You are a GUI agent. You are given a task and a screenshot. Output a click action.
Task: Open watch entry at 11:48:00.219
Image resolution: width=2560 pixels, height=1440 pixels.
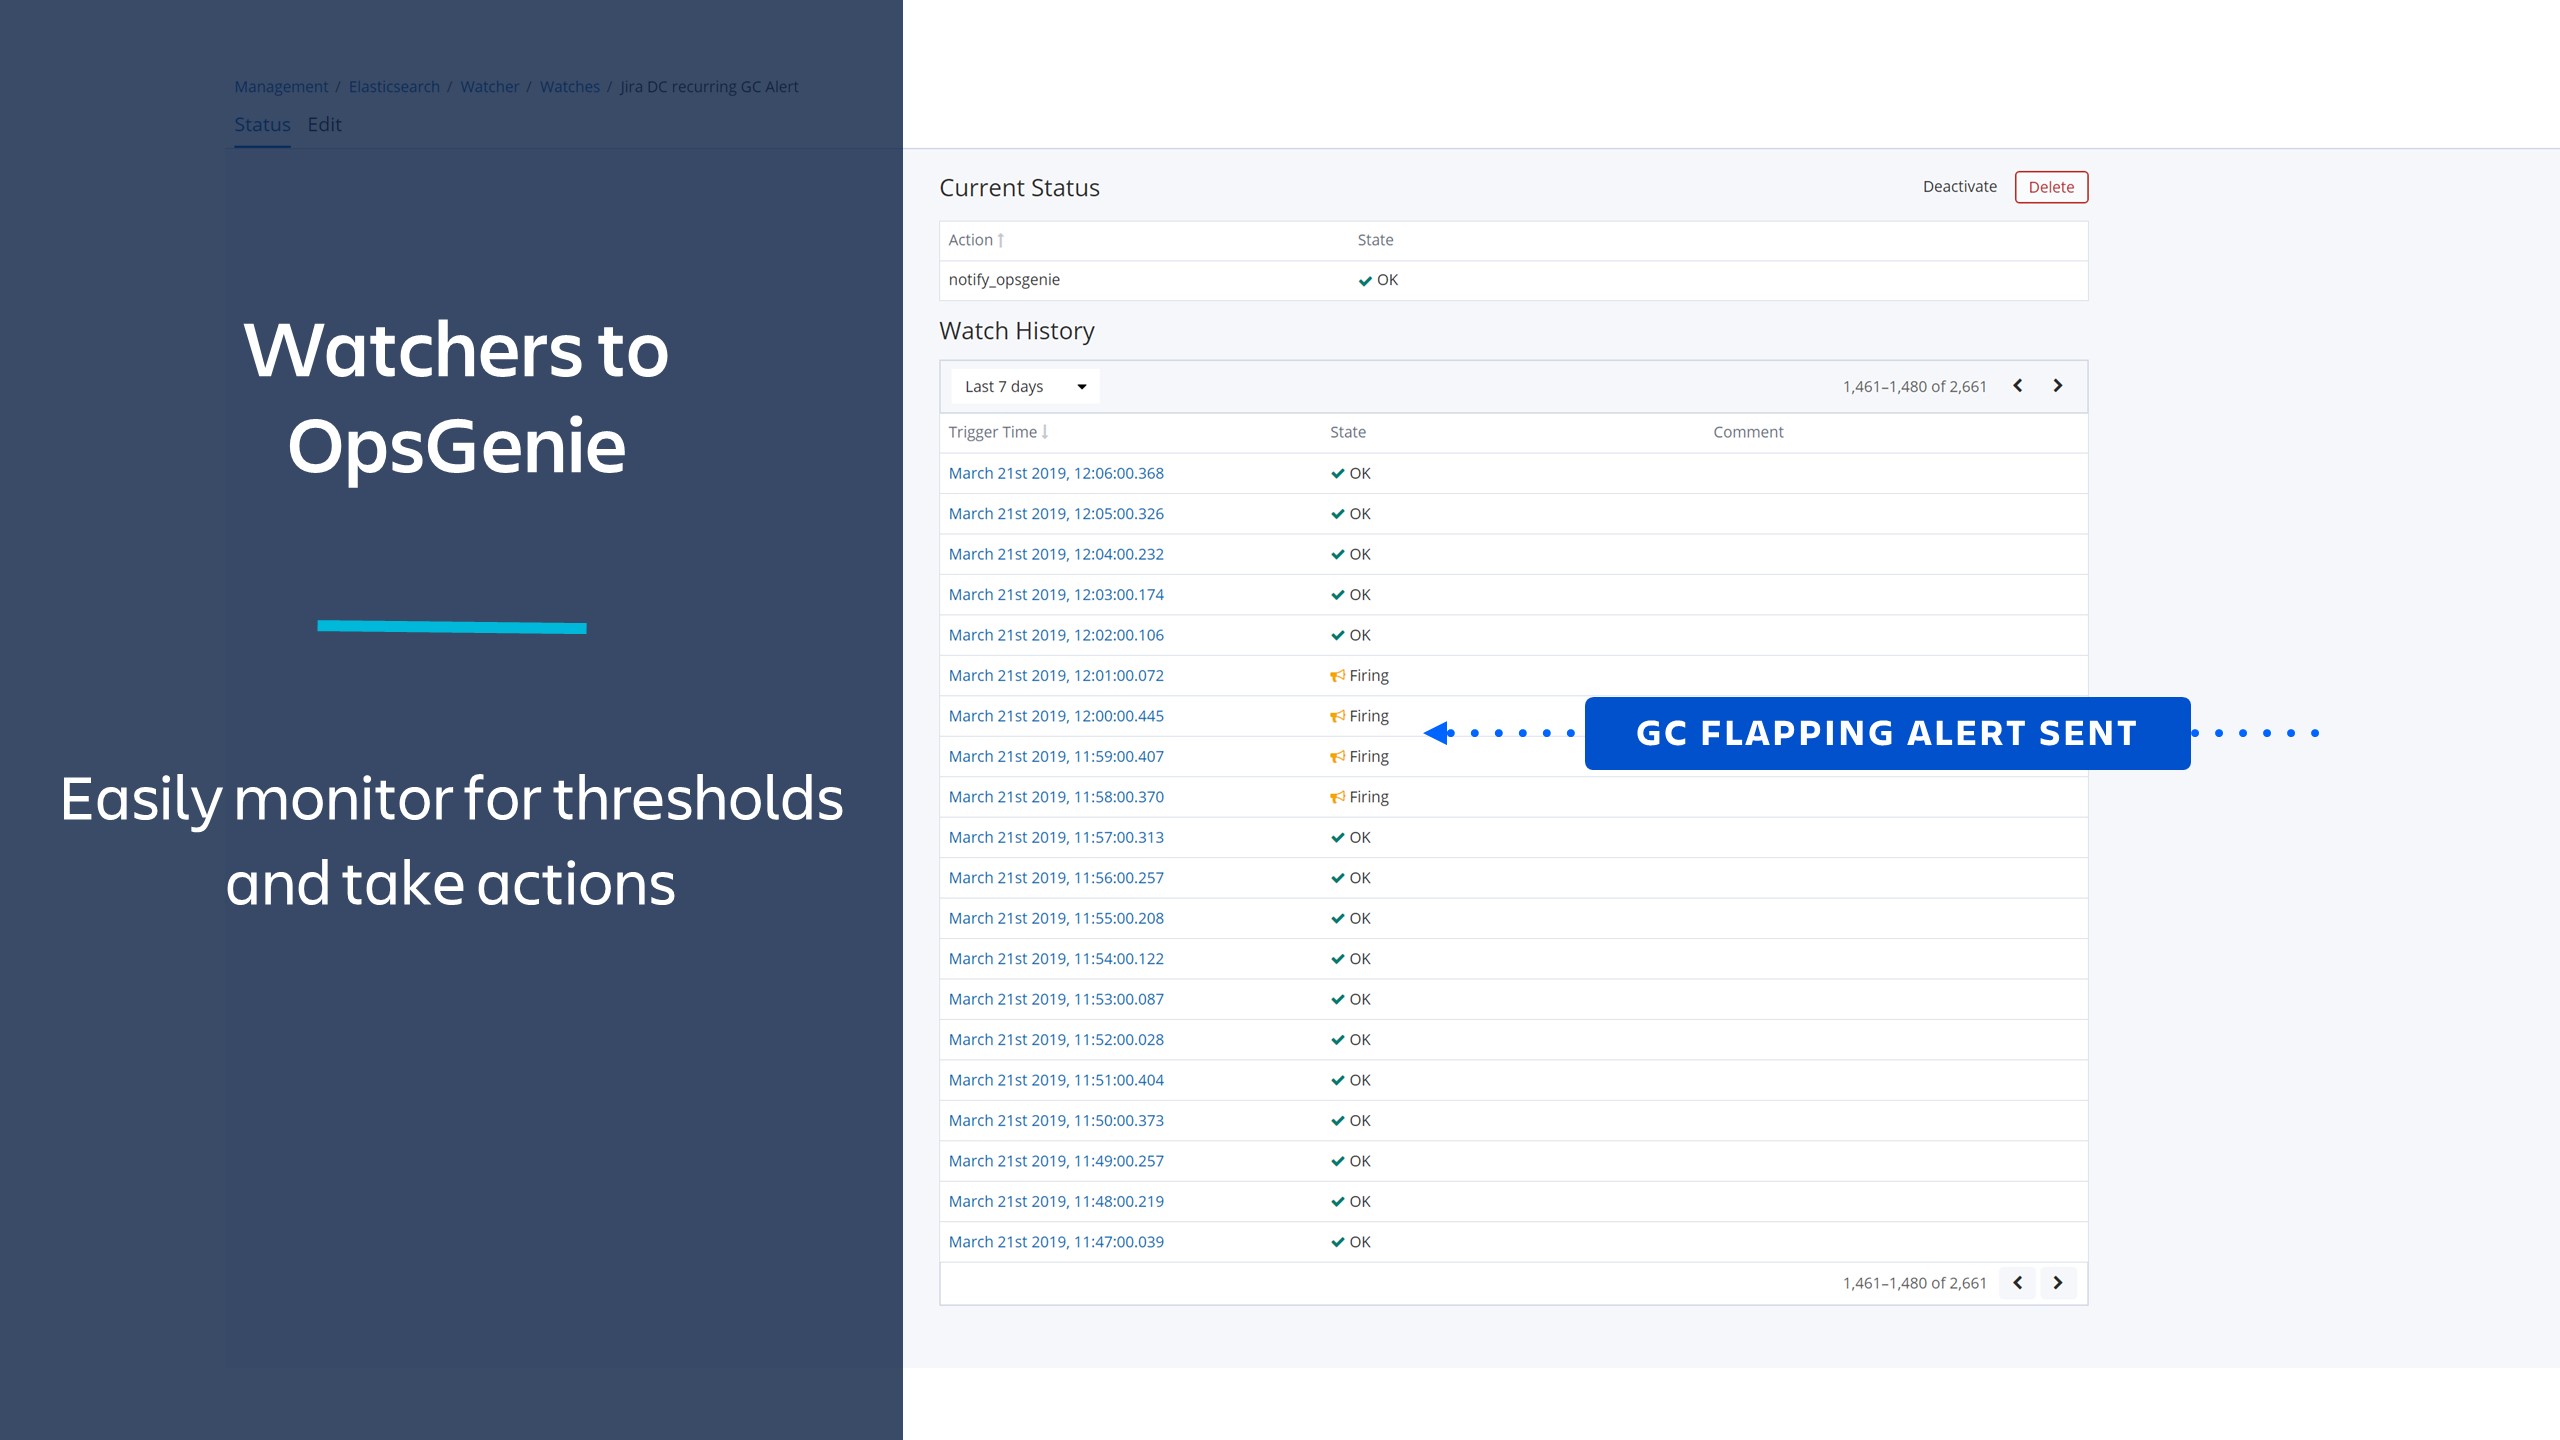coord(1056,1202)
